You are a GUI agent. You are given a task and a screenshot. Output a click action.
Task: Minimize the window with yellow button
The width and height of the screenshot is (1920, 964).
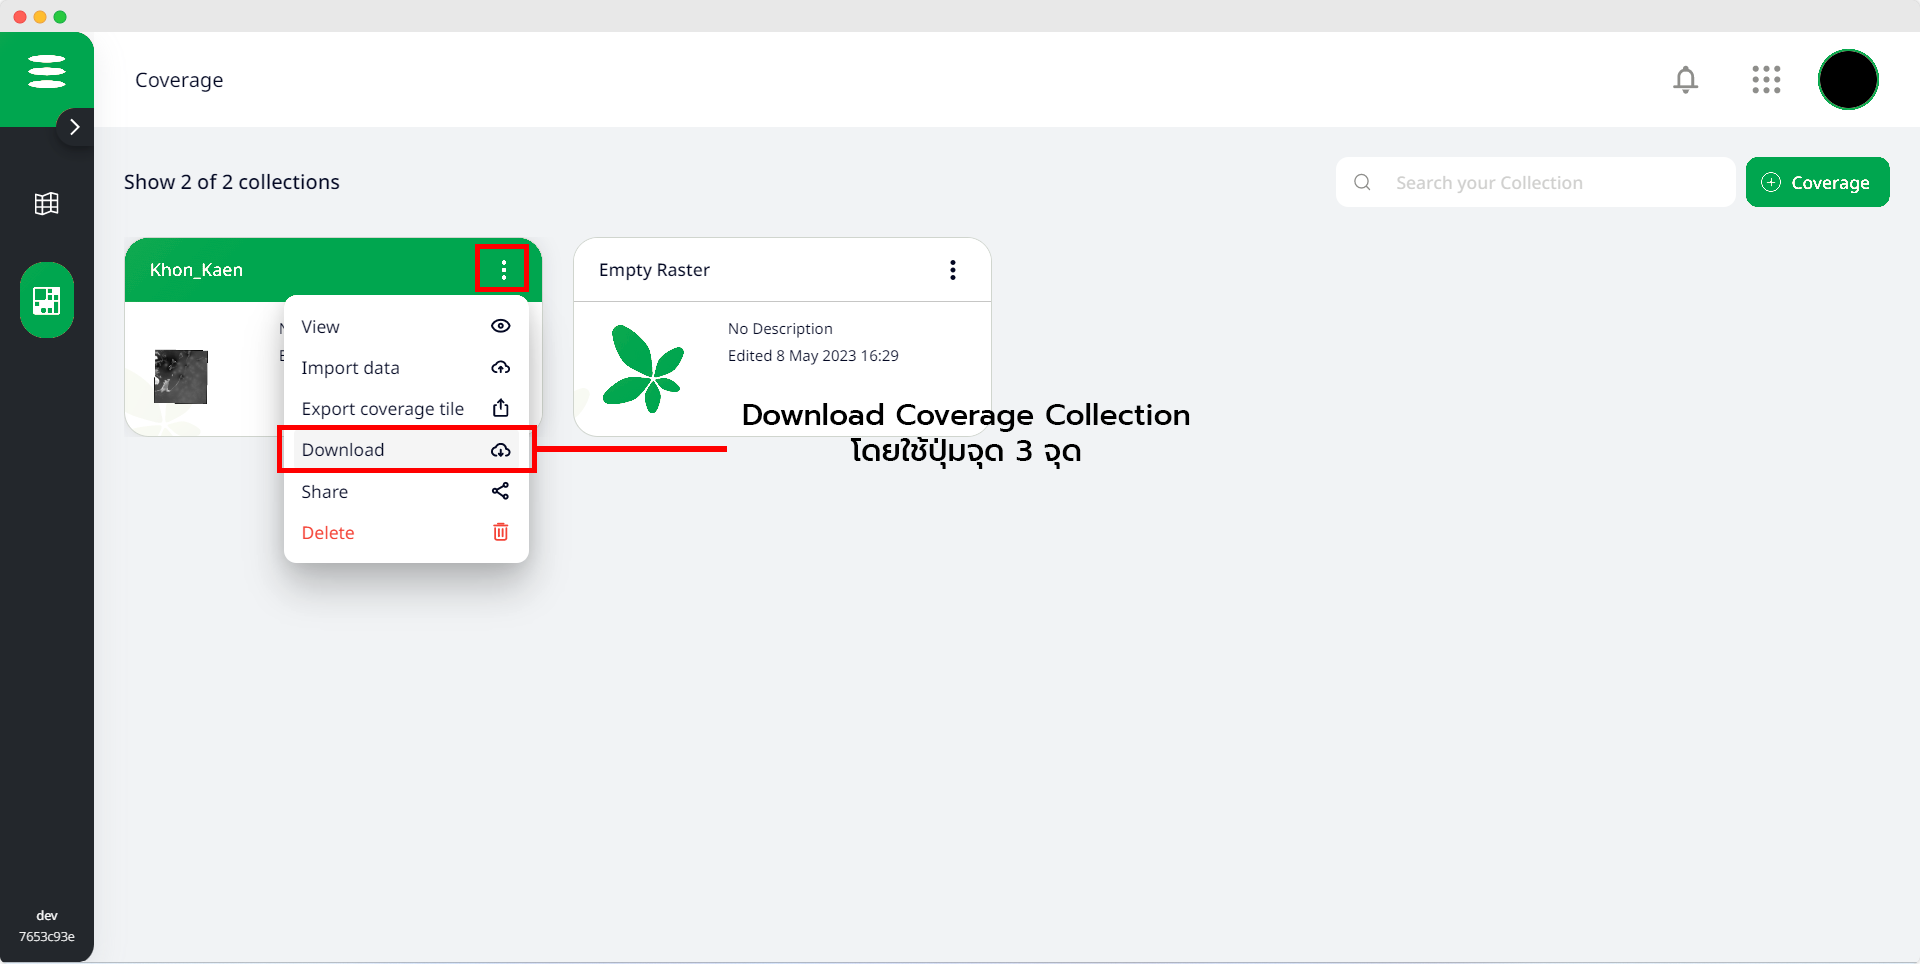tap(40, 17)
